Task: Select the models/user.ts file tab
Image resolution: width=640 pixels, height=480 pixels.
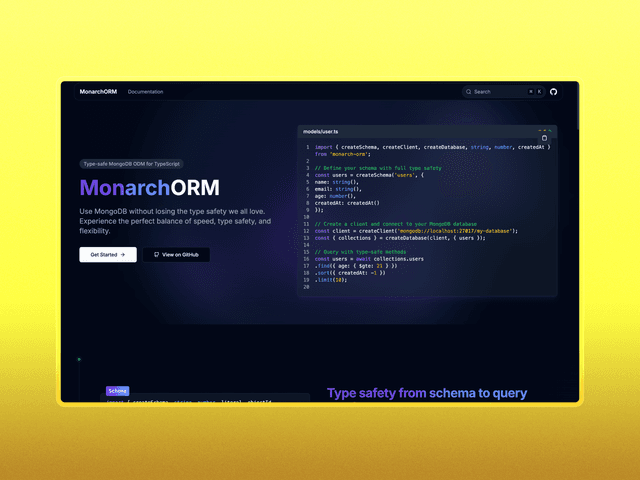Action: point(321,131)
